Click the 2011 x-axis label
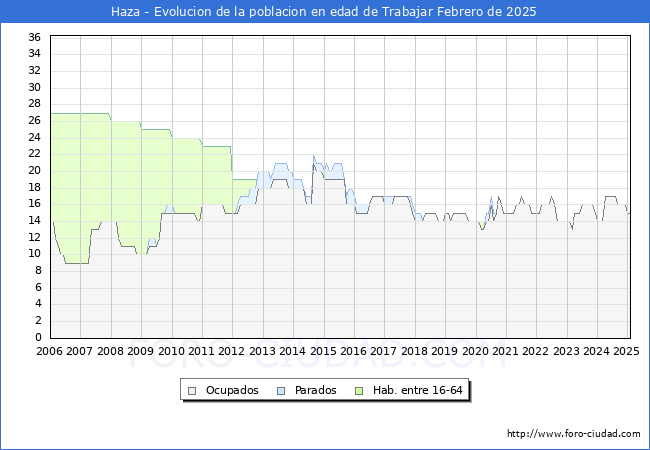This screenshot has height=450, width=650. click(x=201, y=351)
